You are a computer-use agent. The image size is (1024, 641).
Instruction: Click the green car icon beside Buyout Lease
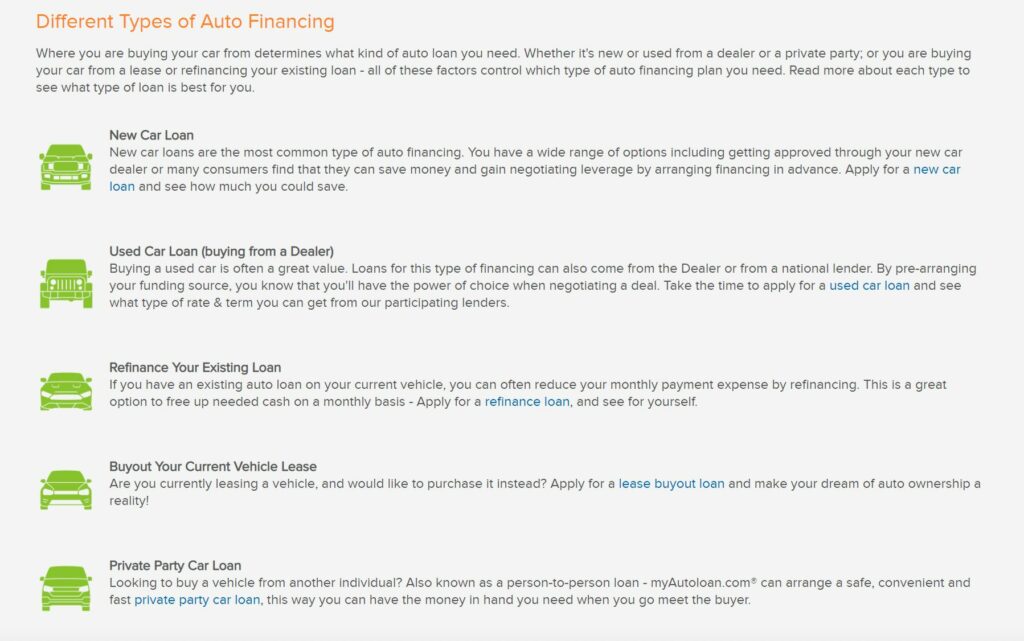[x=65, y=490]
